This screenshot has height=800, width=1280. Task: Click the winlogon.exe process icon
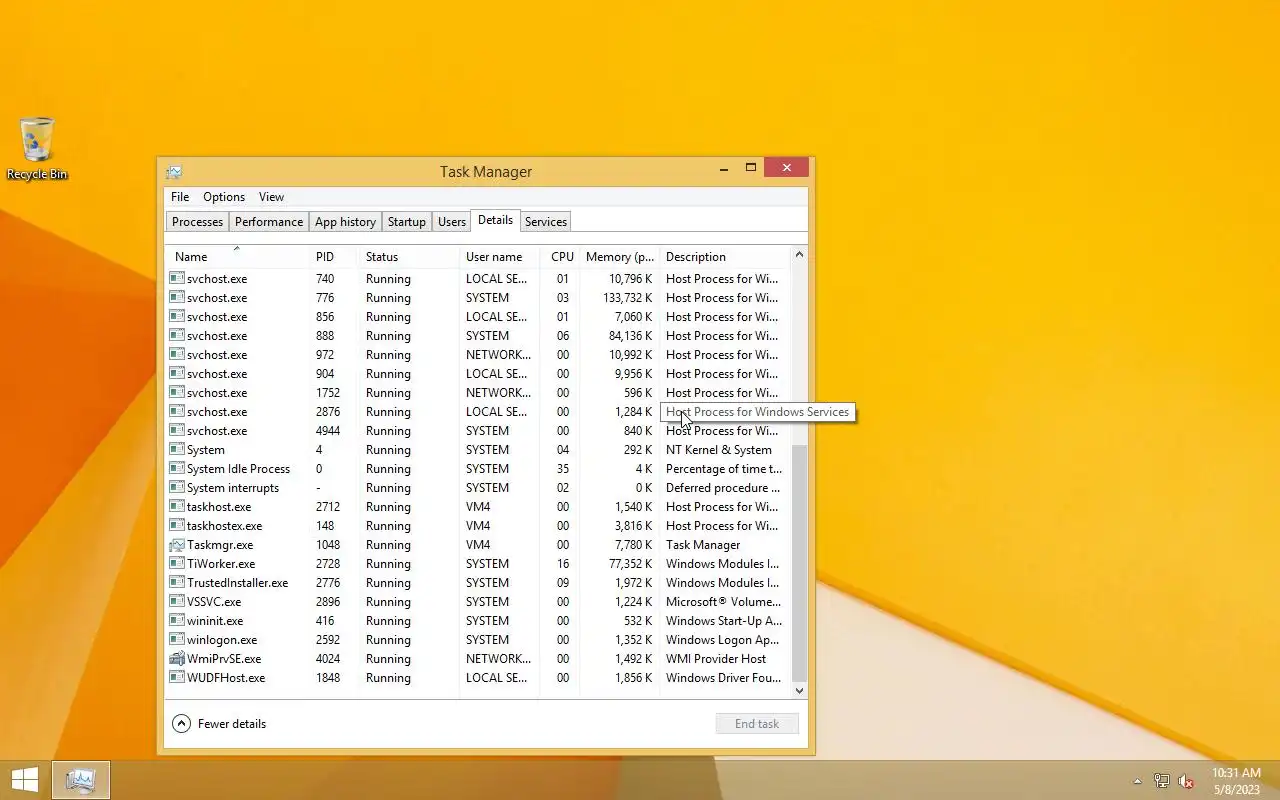(x=176, y=640)
